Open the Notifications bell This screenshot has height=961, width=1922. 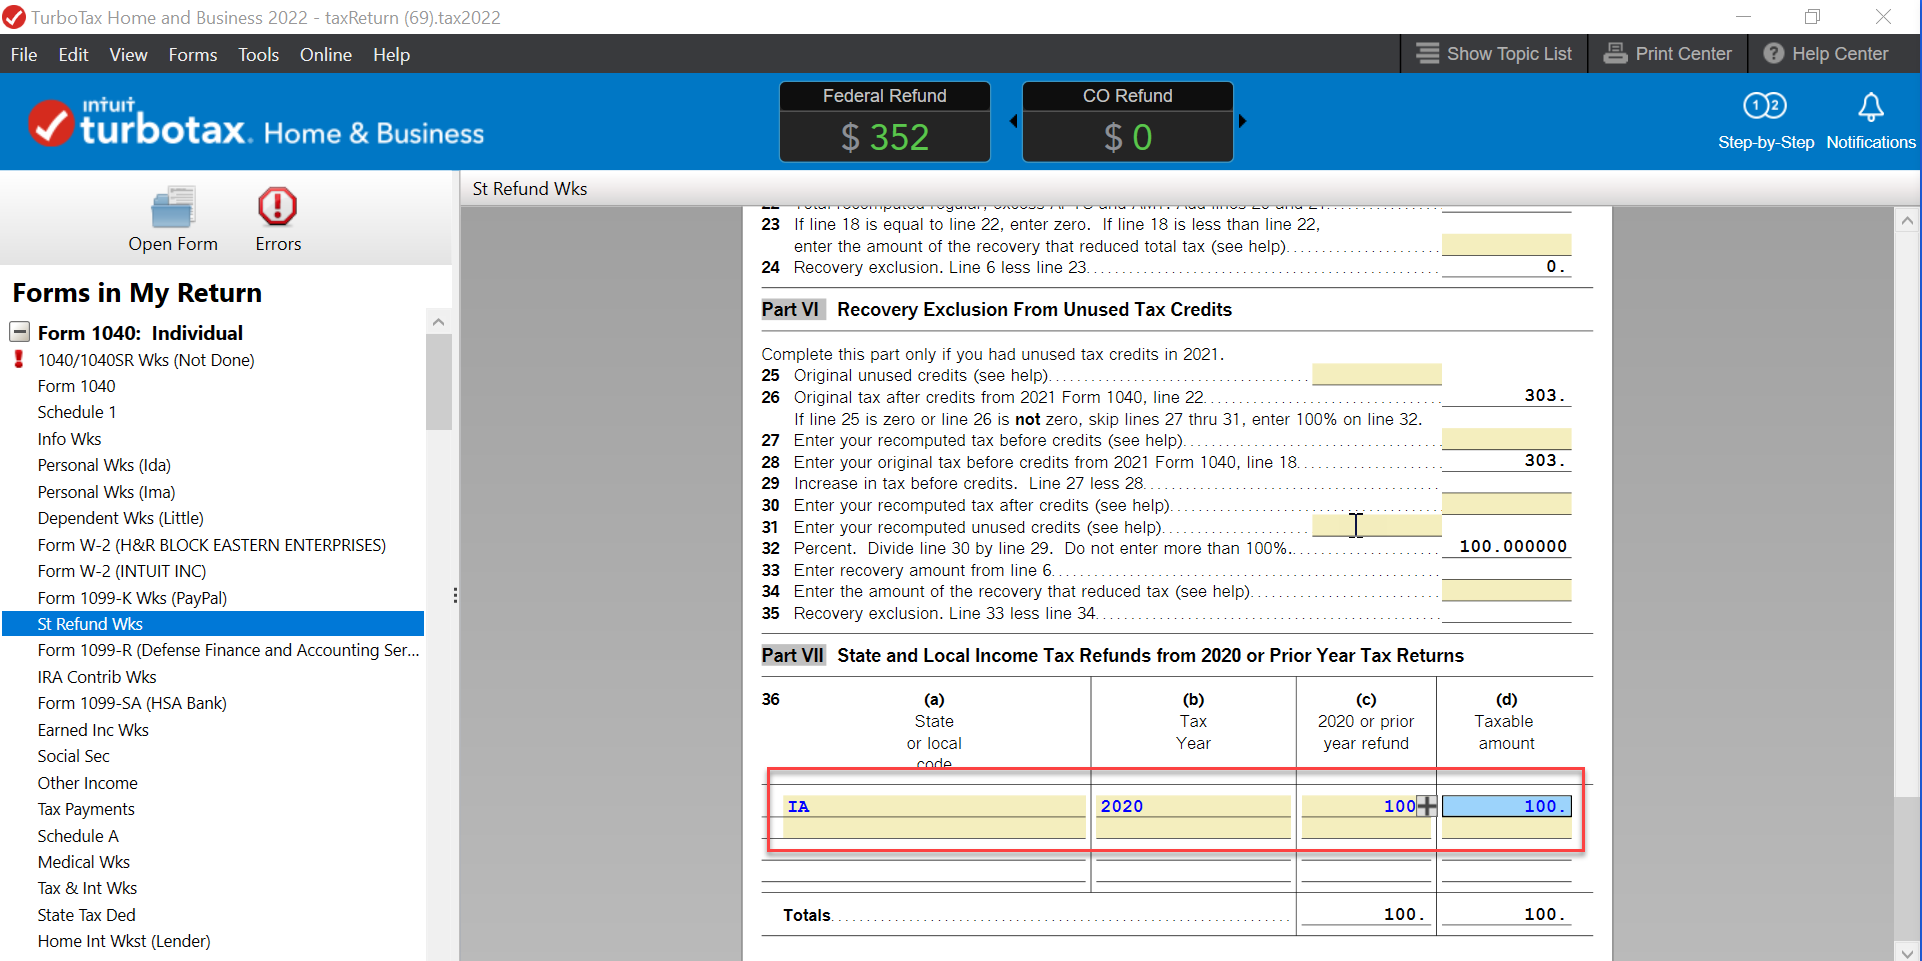[x=1870, y=106]
